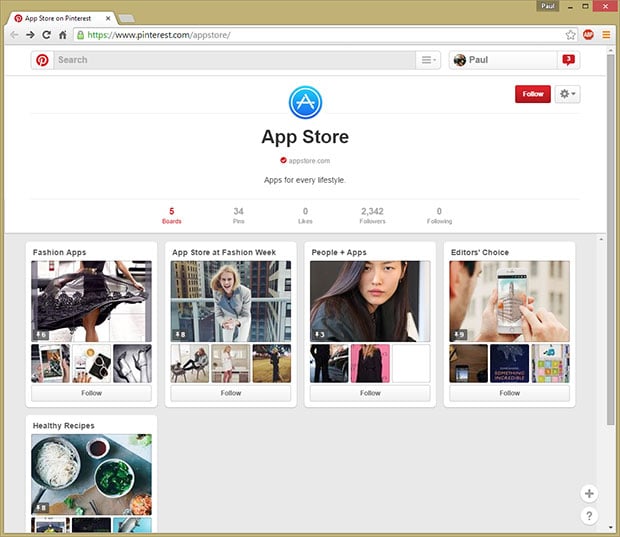Open Healthy Recipes cover image
This screenshot has height=537, width=620.
pyautogui.click(x=91, y=475)
